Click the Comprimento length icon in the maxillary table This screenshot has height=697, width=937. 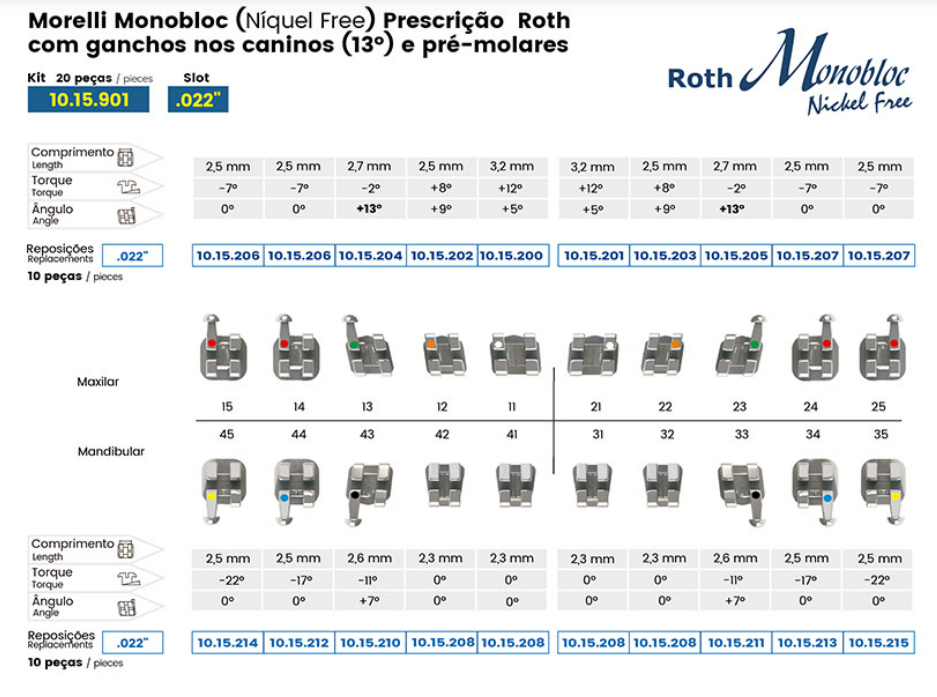point(125,157)
